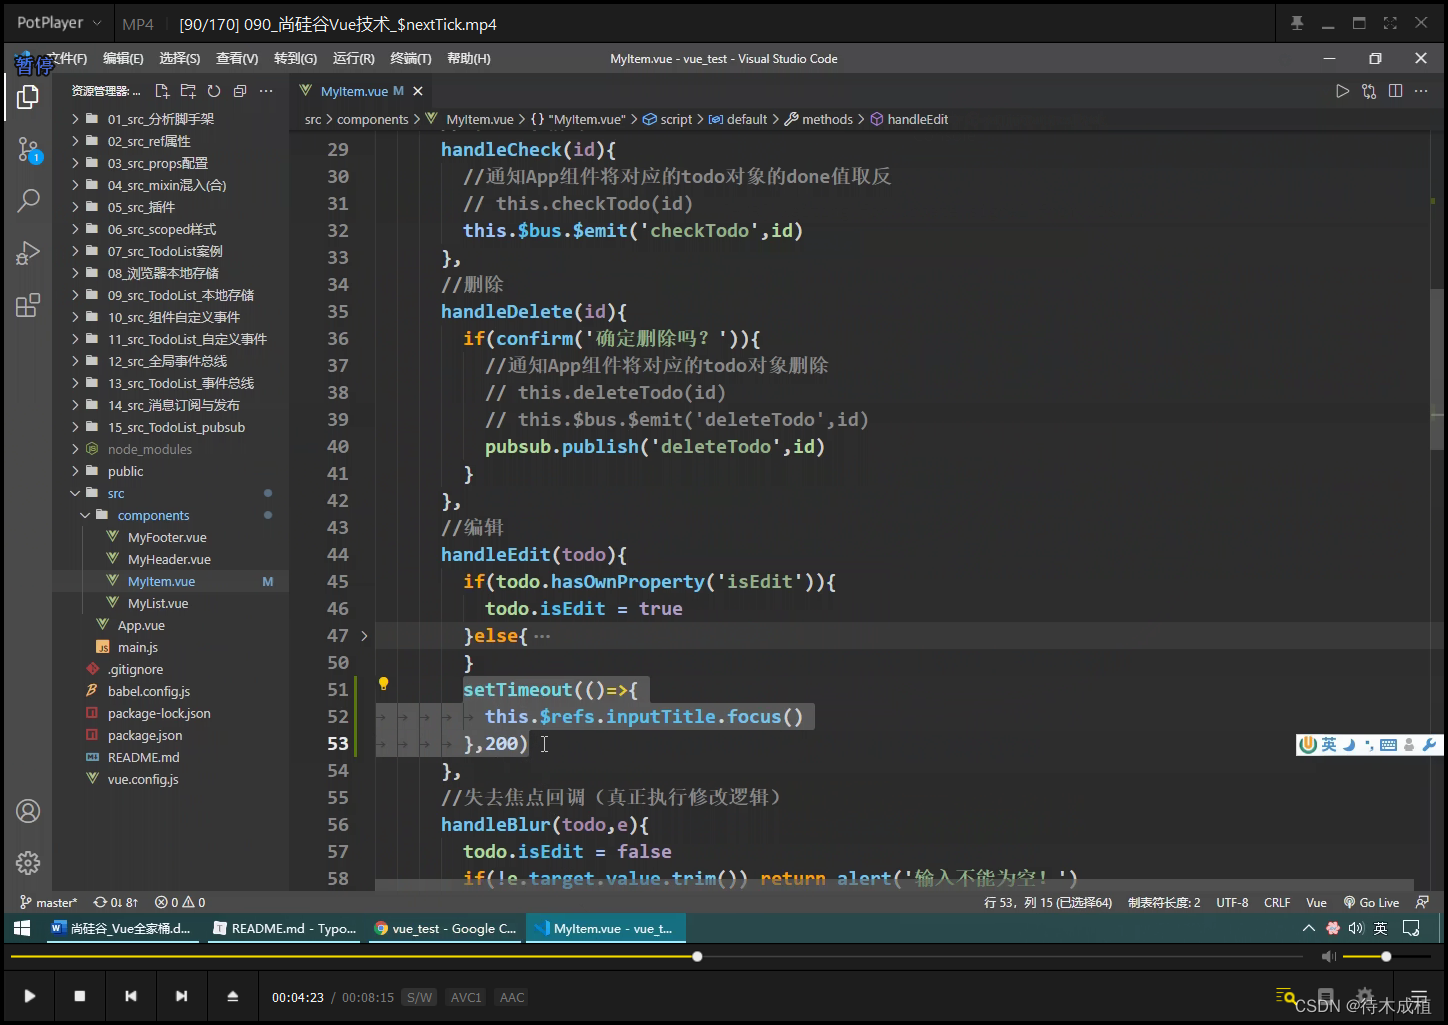Open the Run and Debug view icon

28,252
